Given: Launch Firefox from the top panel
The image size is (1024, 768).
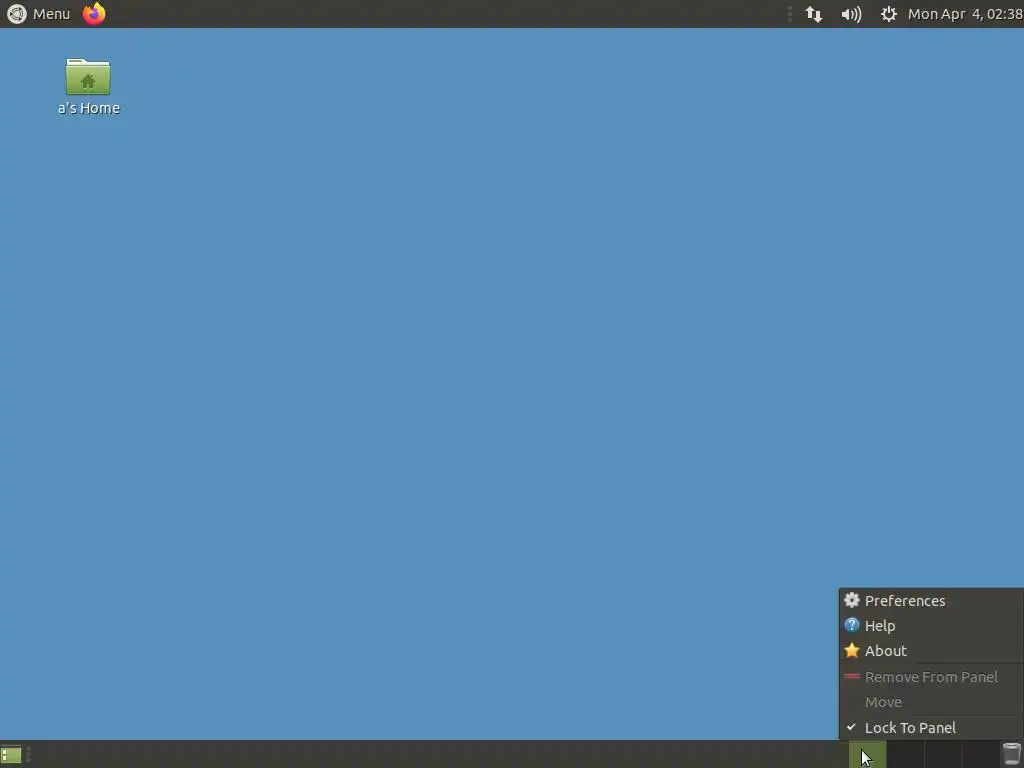Looking at the screenshot, I should 94,14.
